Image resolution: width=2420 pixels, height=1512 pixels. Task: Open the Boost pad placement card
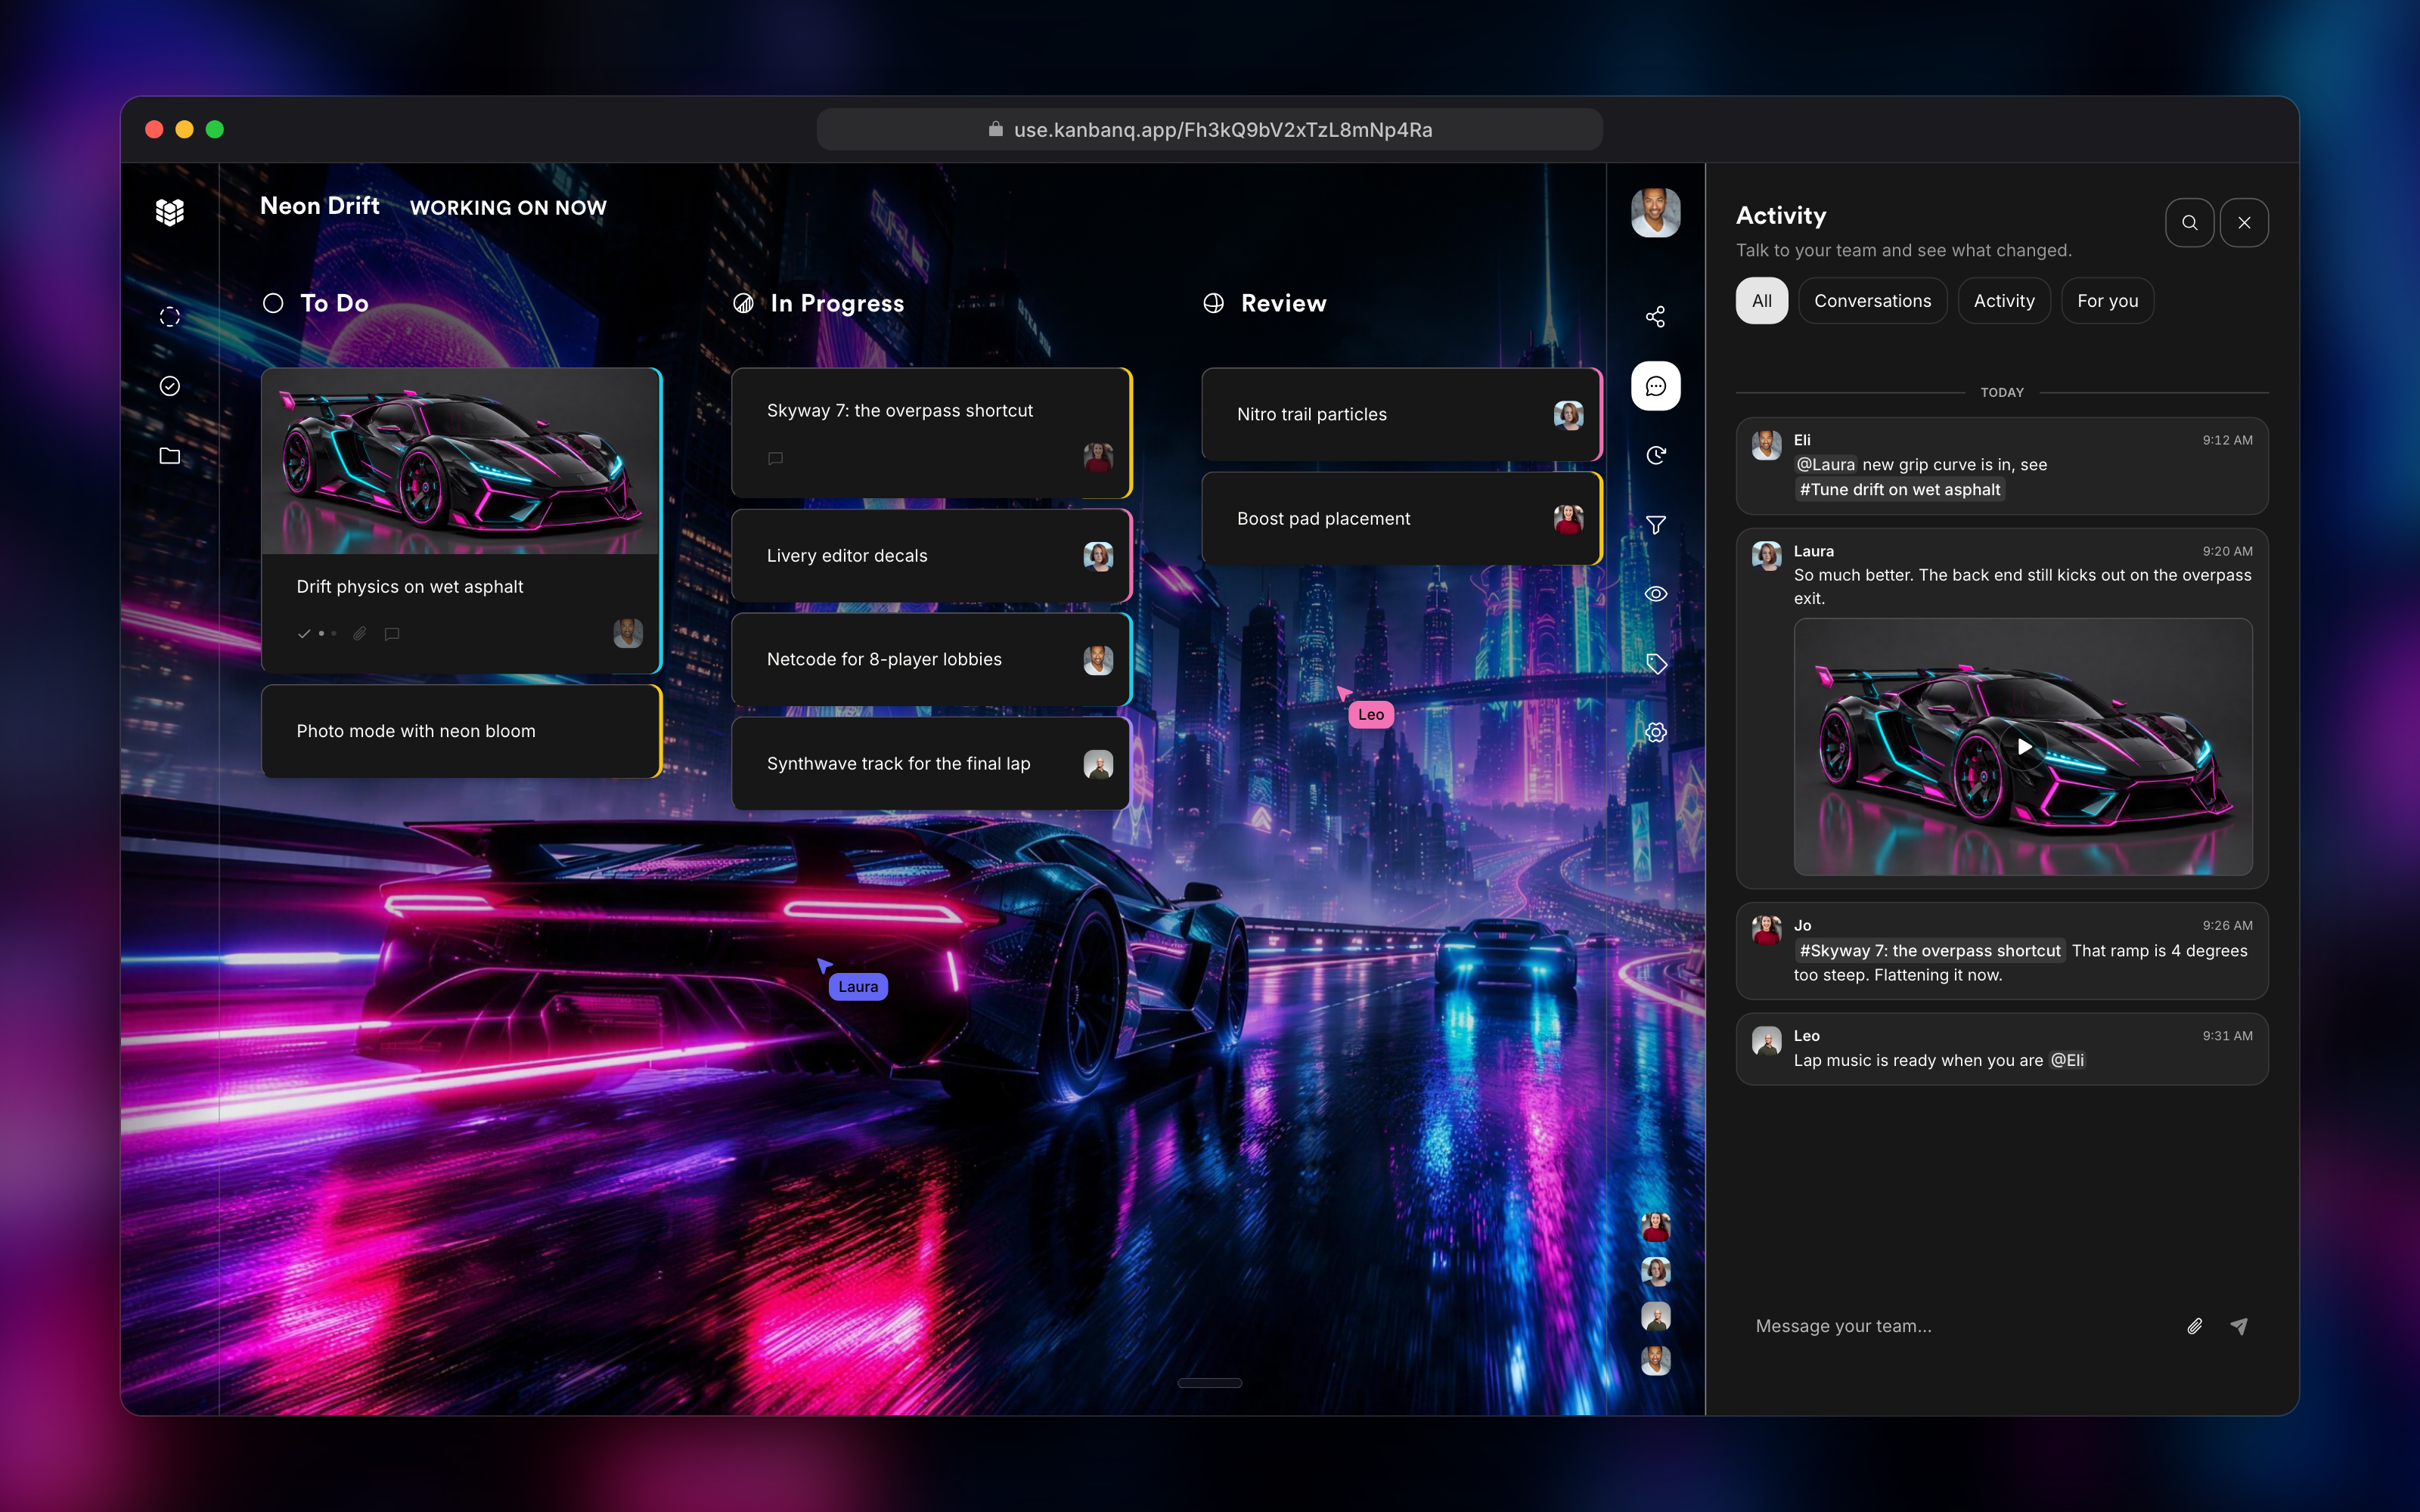tap(1401, 519)
